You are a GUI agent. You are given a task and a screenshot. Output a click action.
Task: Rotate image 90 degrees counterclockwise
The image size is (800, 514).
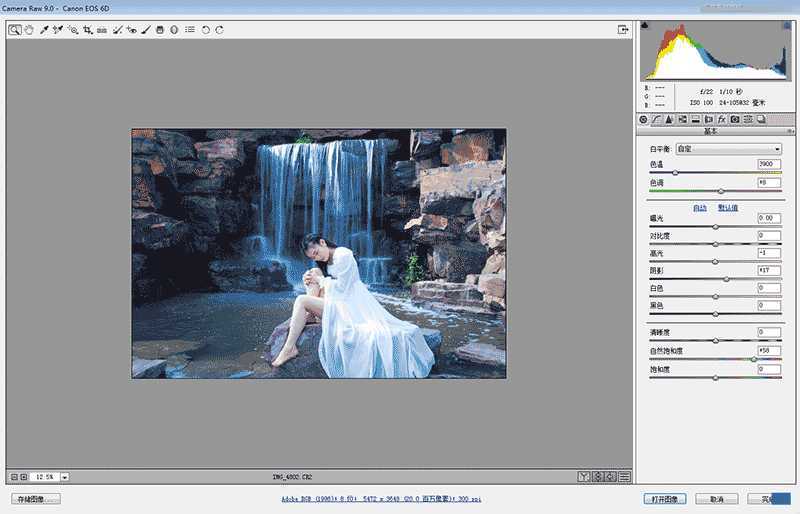click(206, 30)
